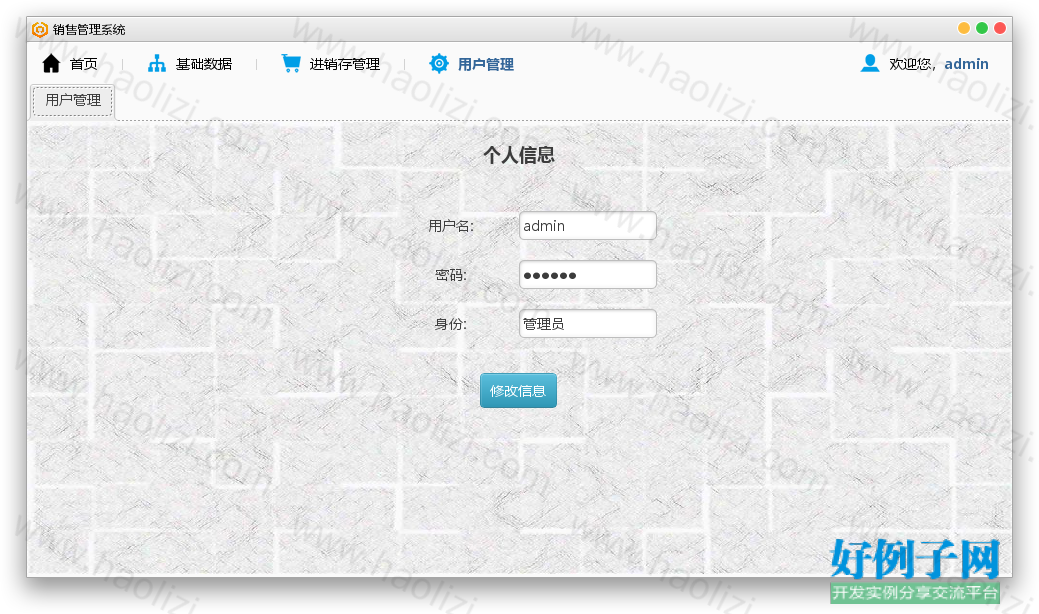The height and width of the screenshot is (614, 1039).
Task: Close window with the red button
Action: 1000,28
